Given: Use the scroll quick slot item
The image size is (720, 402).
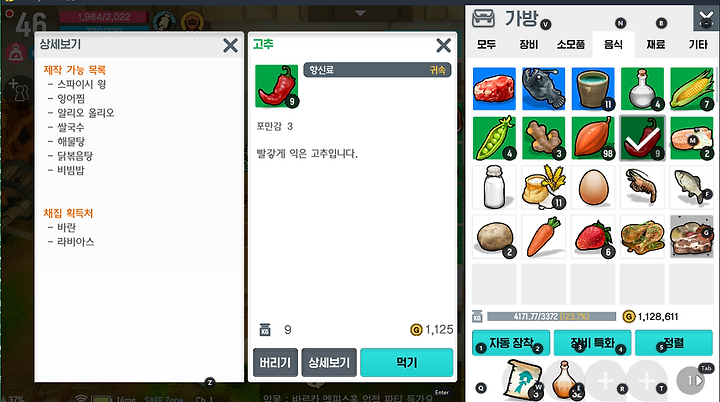Looking at the screenshot, I should click(x=523, y=379).
